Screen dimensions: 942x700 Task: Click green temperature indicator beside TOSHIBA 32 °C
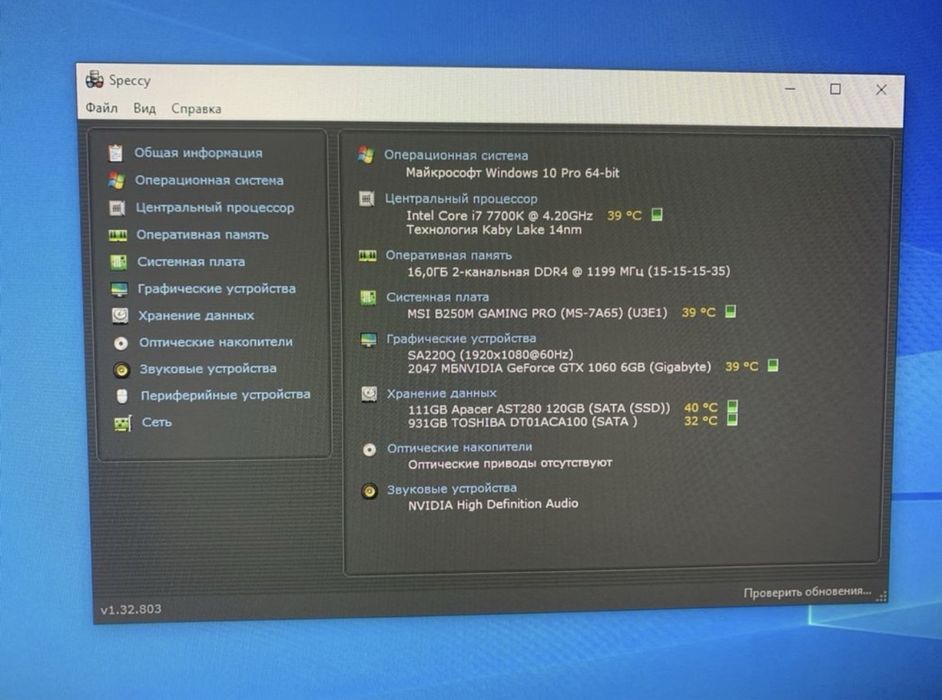tap(732, 419)
